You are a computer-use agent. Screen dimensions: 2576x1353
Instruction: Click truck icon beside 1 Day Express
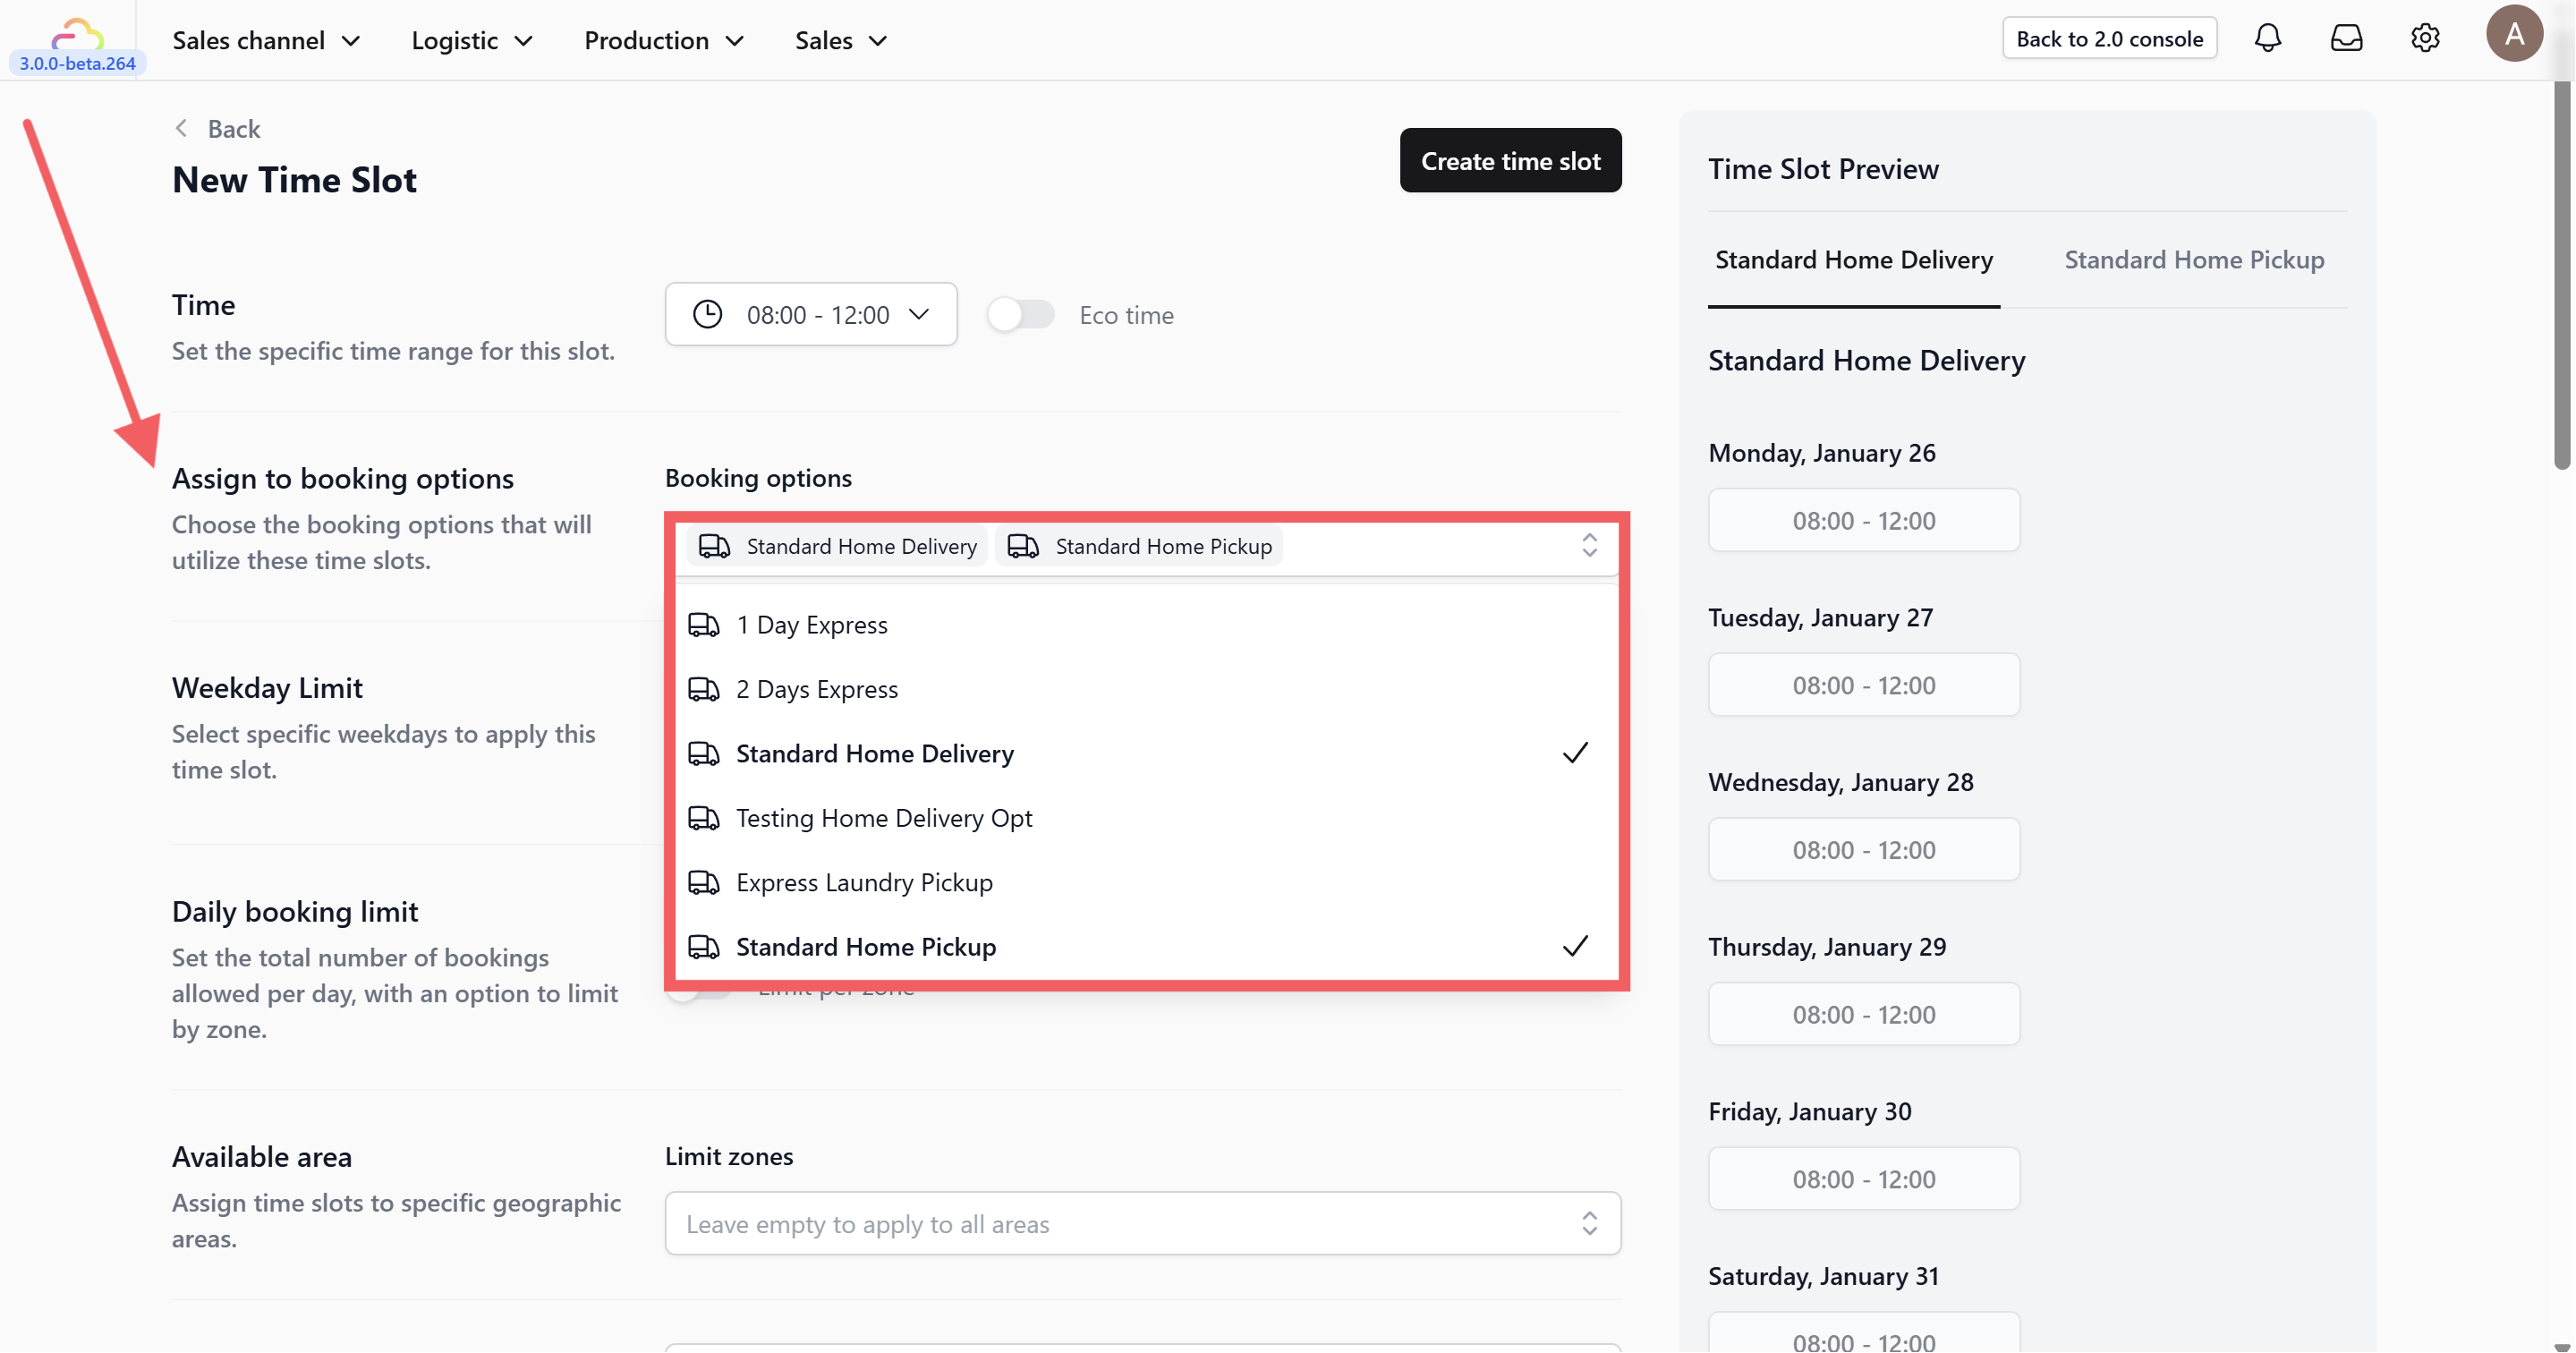click(x=704, y=625)
